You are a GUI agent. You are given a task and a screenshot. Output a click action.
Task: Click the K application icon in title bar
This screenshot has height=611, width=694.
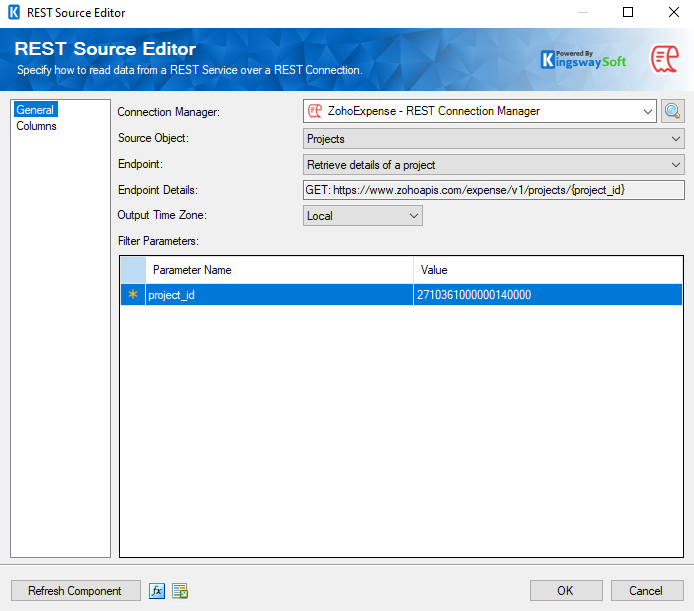pos(14,12)
